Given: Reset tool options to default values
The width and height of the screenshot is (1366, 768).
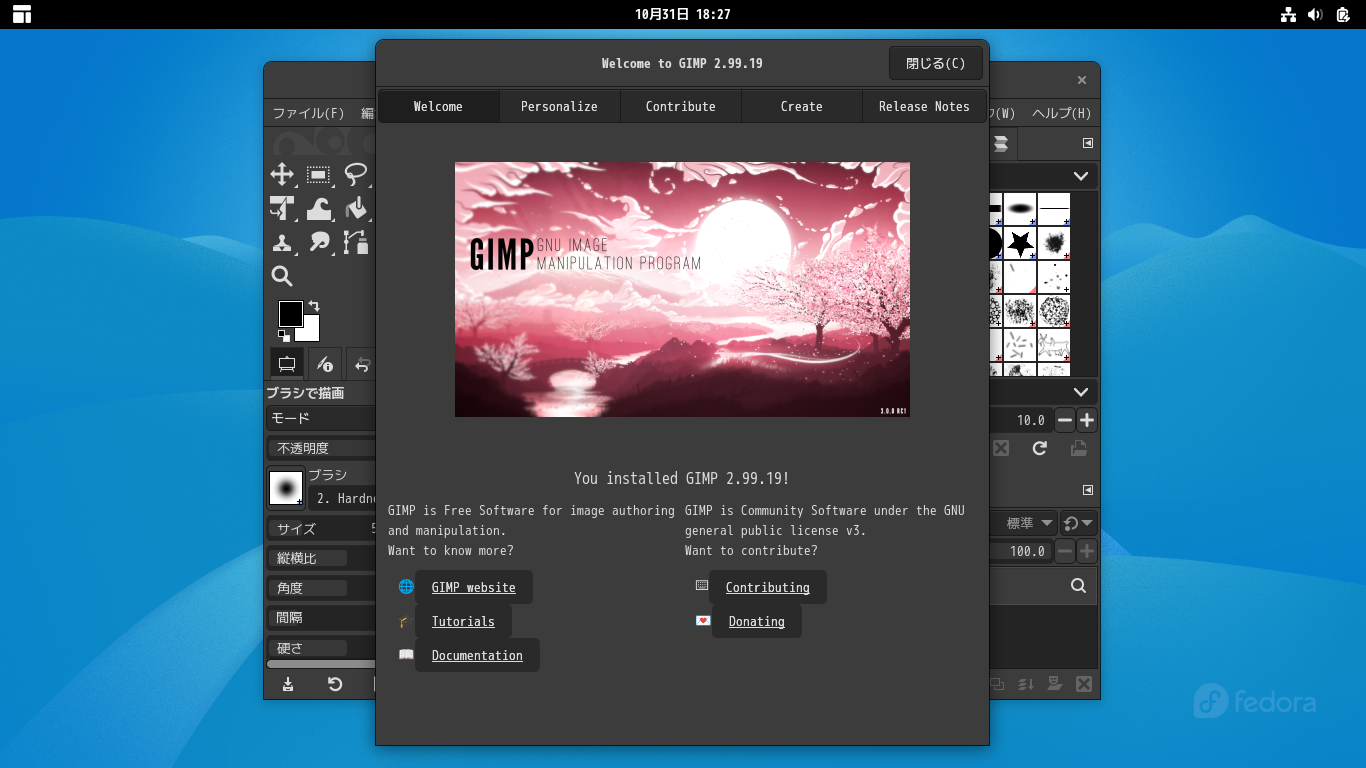Looking at the screenshot, I should tap(335, 684).
